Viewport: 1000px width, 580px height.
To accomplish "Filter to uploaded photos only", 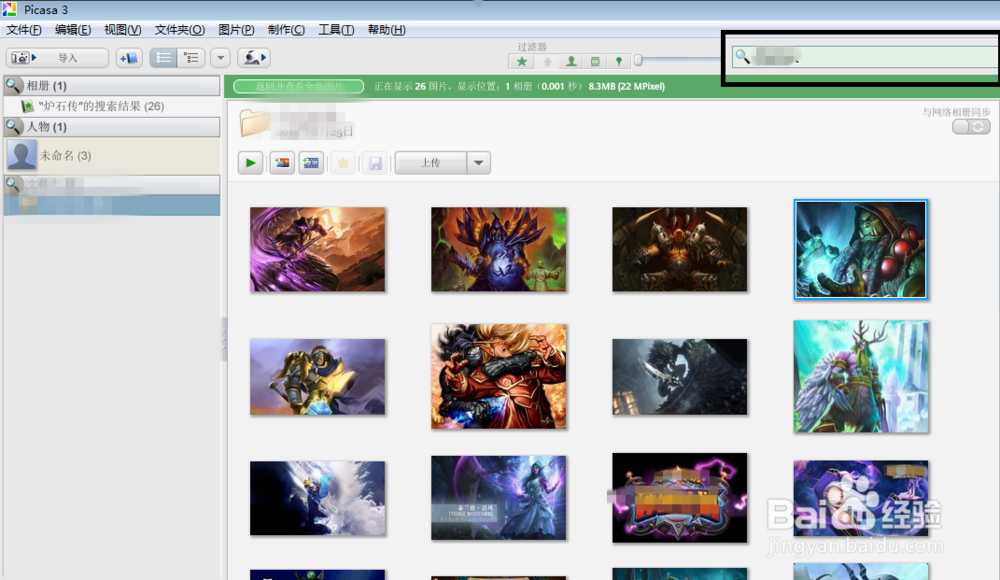I will click(x=547, y=61).
